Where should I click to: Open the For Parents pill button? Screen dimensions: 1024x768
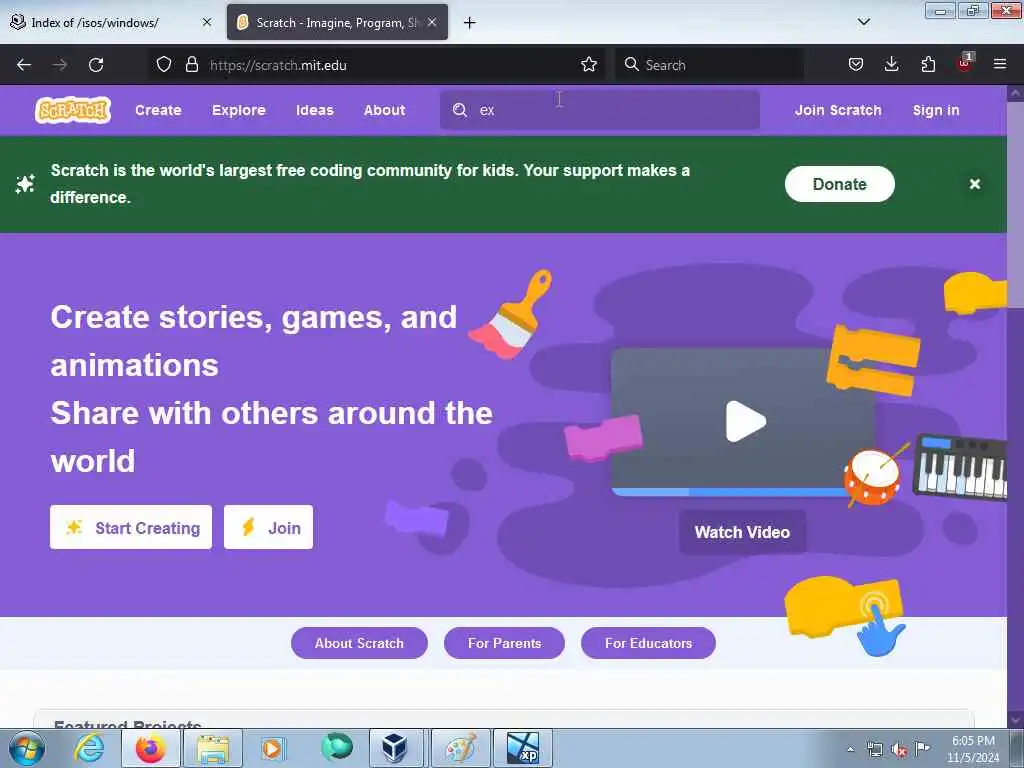504,643
